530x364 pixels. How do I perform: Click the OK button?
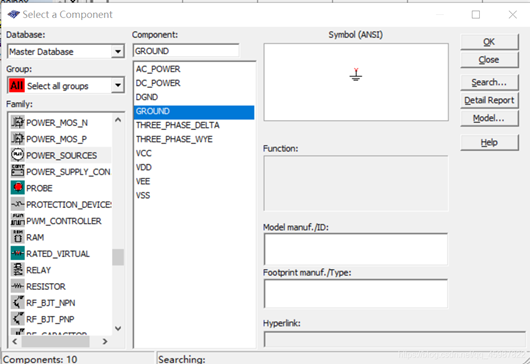(x=489, y=42)
